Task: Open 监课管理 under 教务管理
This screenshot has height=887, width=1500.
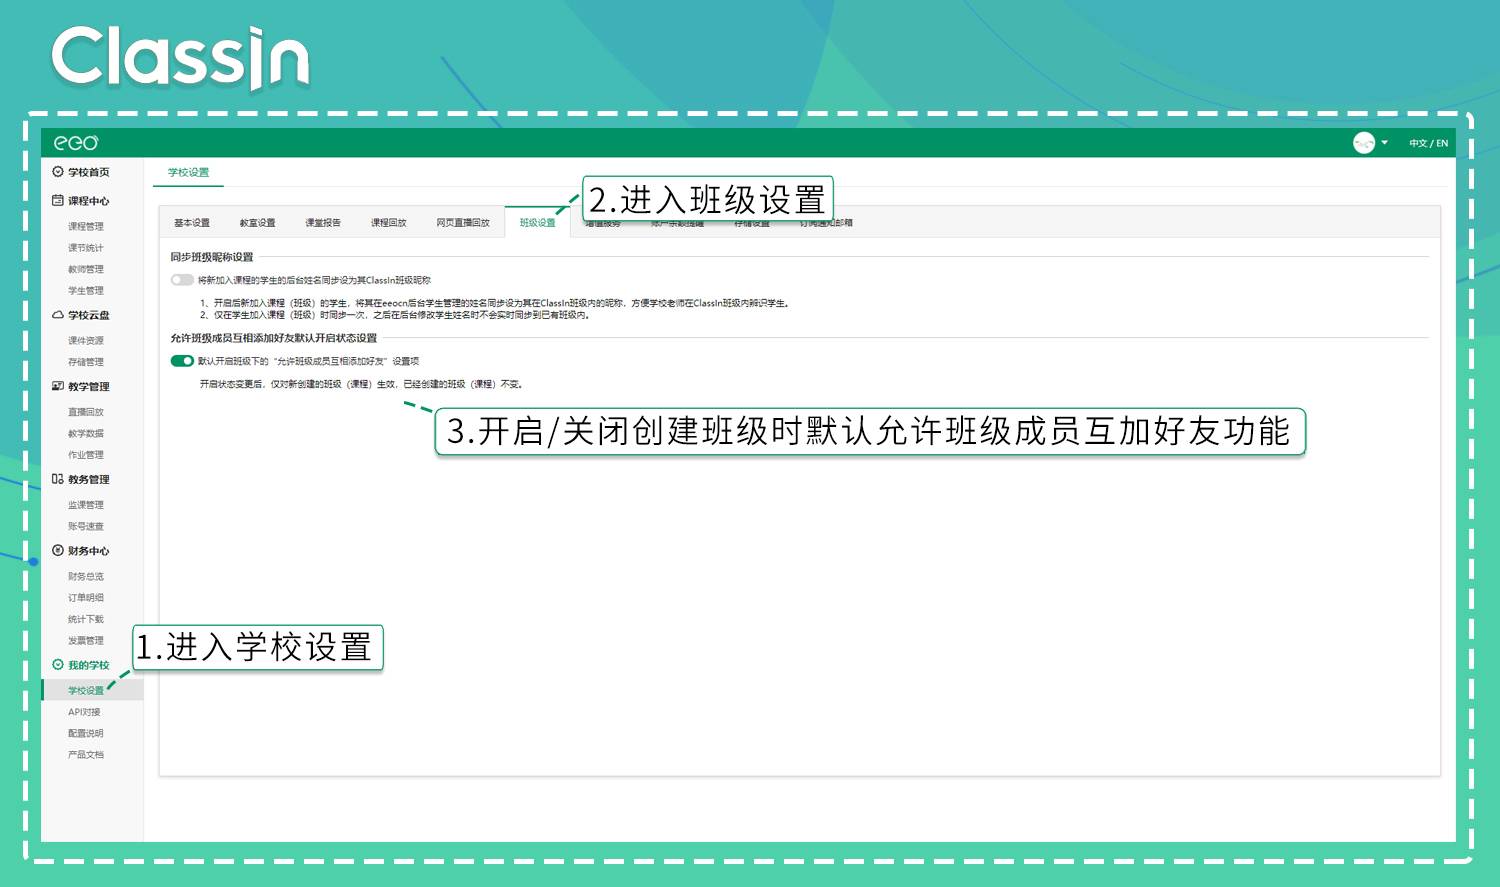Action: 86,505
